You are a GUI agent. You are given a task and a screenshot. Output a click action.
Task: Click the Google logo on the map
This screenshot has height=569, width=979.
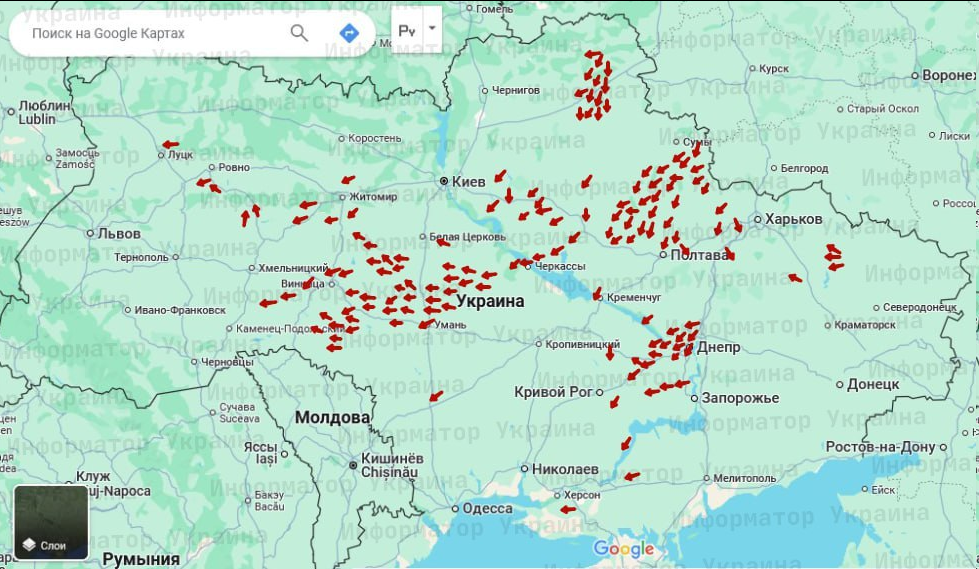pyautogui.click(x=624, y=550)
